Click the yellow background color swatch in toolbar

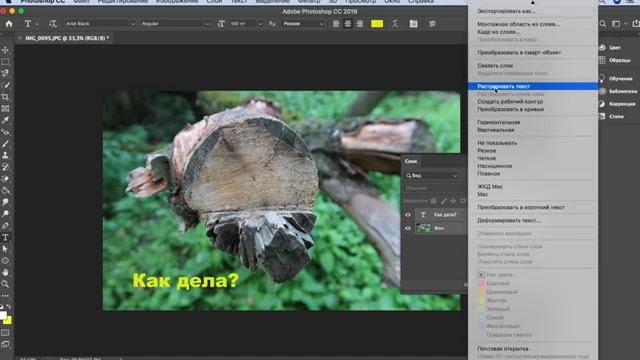click(x=8, y=320)
